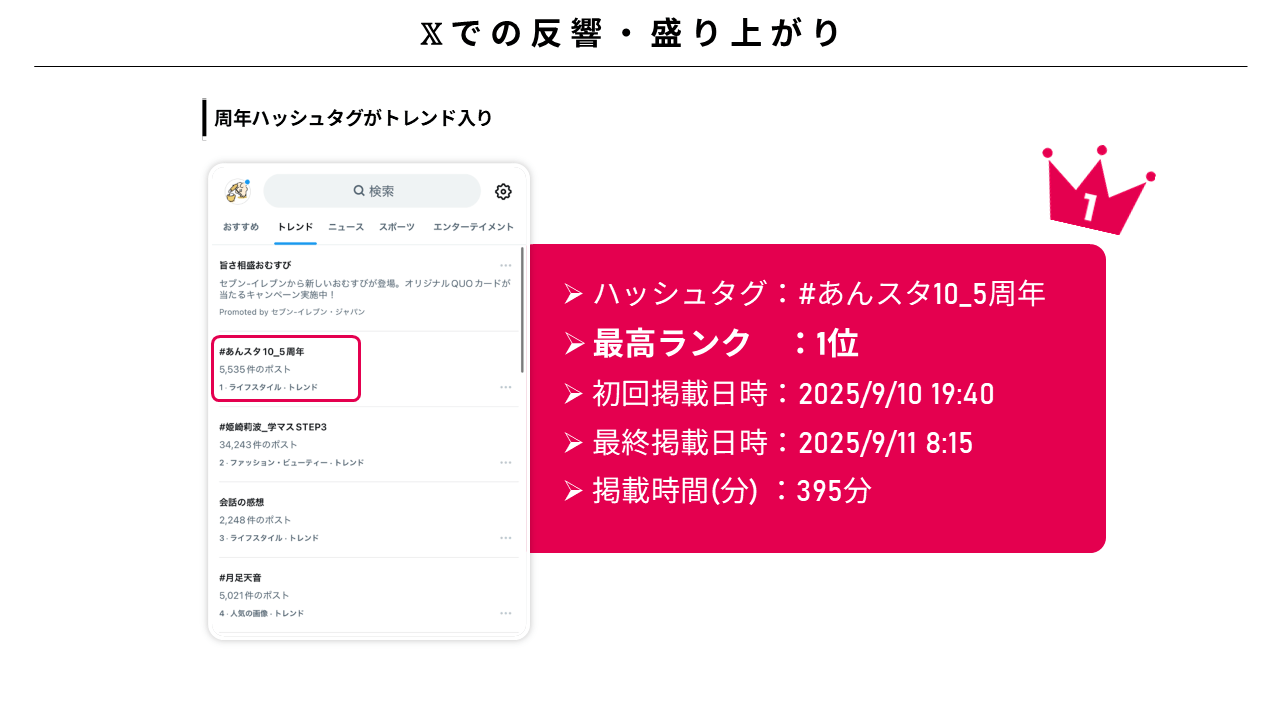The image size is (1280, 720).
Task: Open more options for 旨さ相盛おむすび promotion
Action: coord(506,265)
